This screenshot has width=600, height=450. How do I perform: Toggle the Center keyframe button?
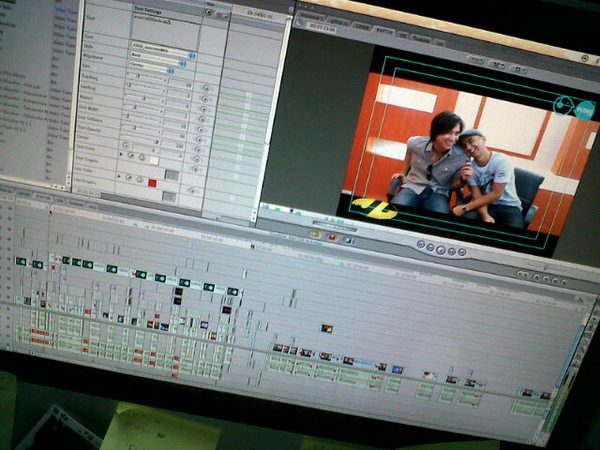pyautogui.click(x=196, y=159)
